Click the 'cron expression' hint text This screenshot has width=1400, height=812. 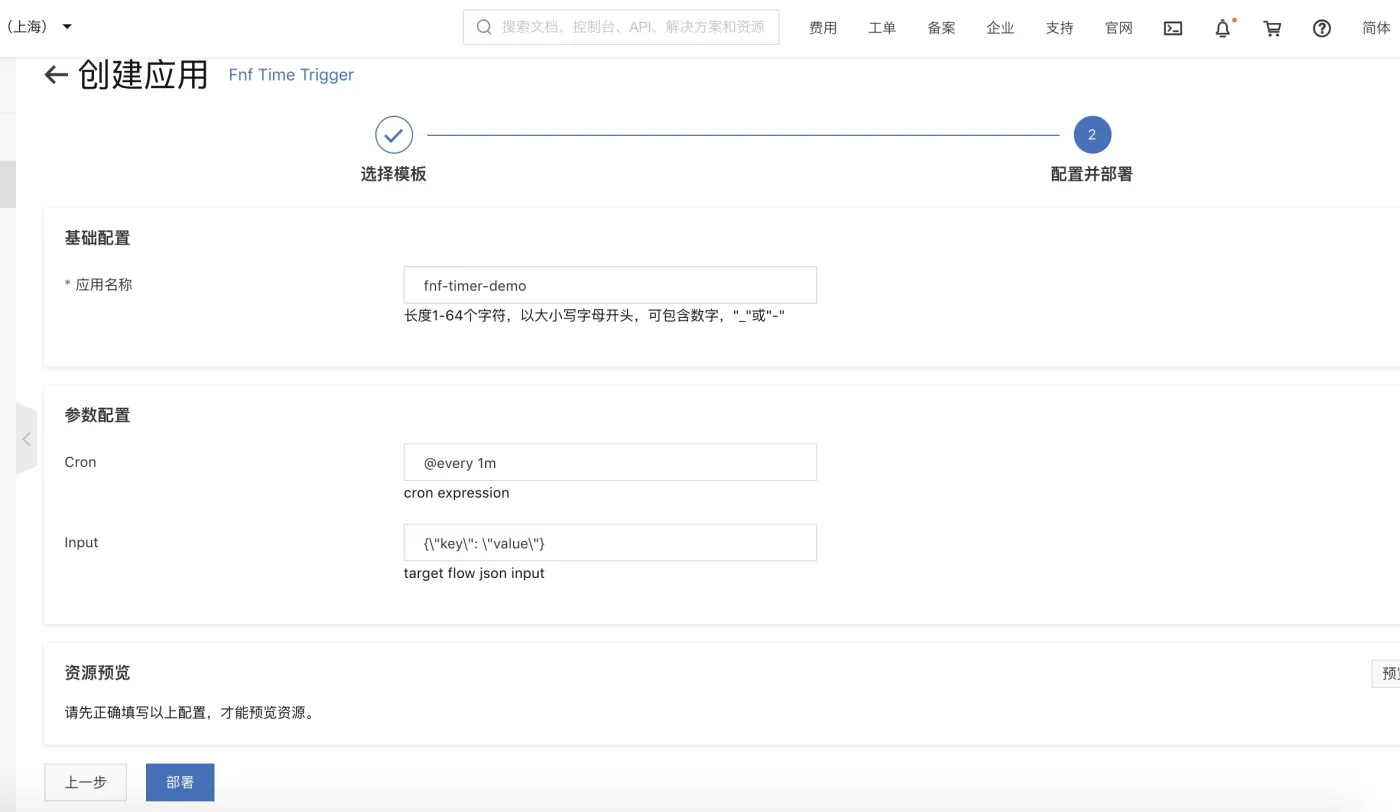pyautogui.click(x=457, y=493)
